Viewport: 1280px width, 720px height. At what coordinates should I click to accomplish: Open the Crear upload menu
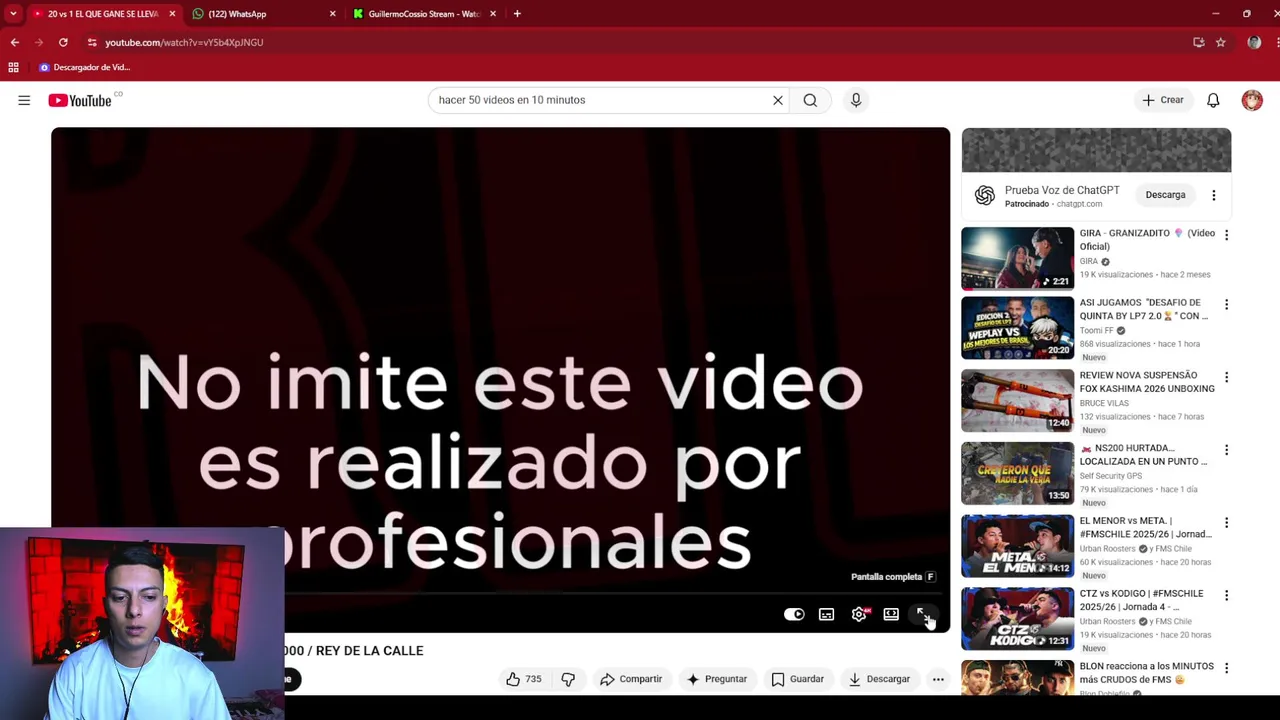point(1164,100)
